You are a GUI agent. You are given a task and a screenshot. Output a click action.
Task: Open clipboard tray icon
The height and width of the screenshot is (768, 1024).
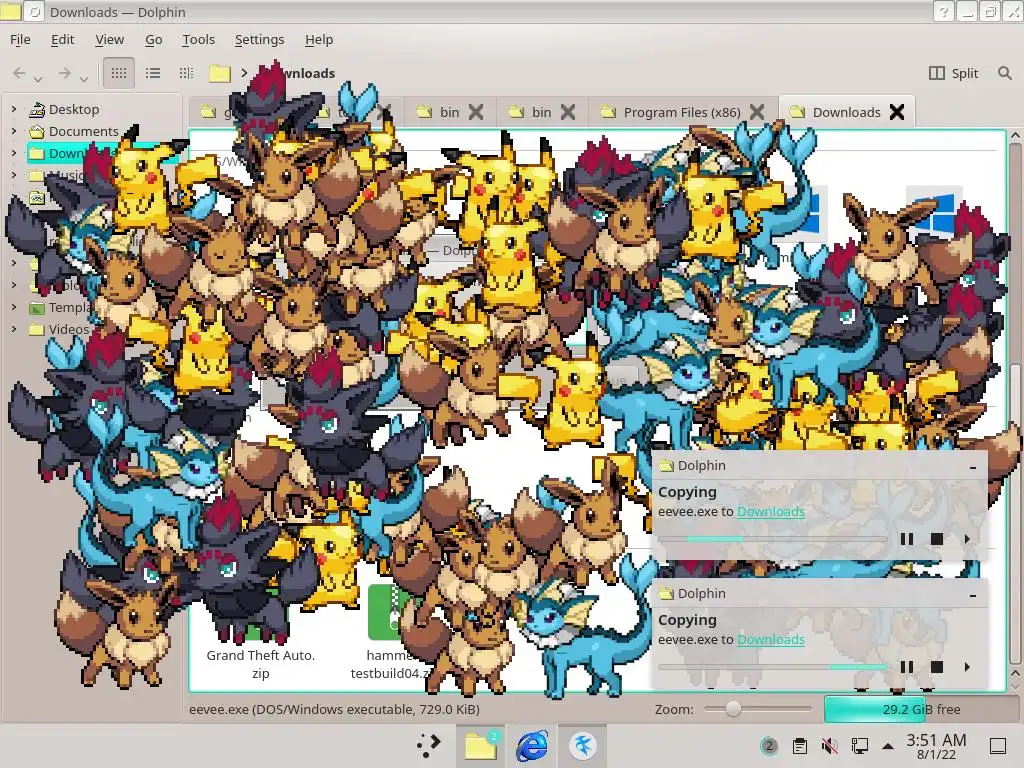pos(799,745)
